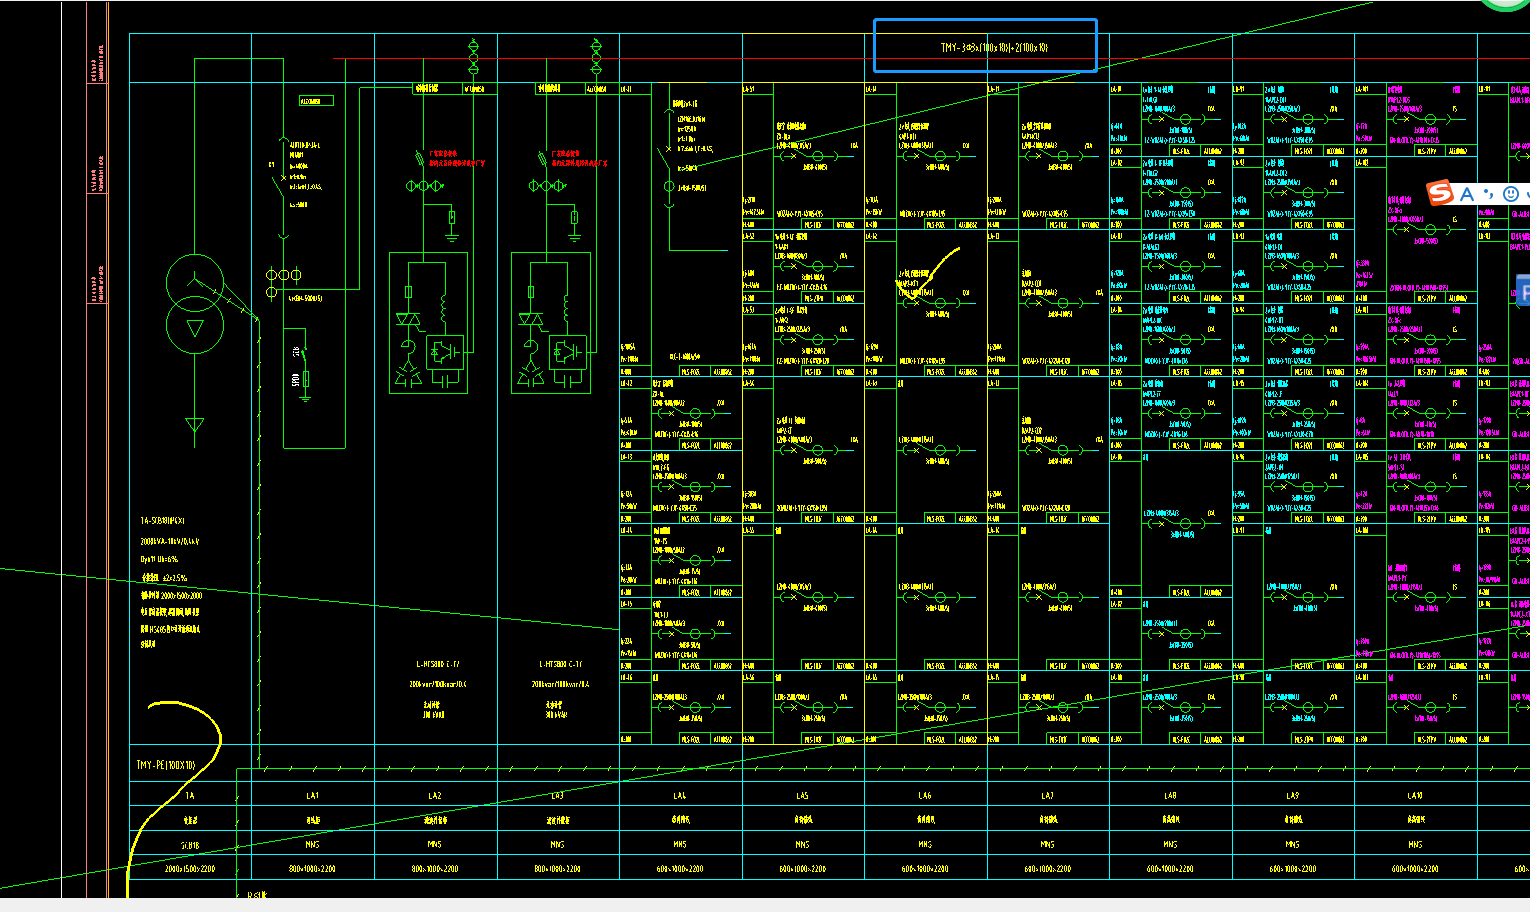1530x912 pixels.
Task: Select the LA4 cabinet number cell
Action: [x=680, y=796]
